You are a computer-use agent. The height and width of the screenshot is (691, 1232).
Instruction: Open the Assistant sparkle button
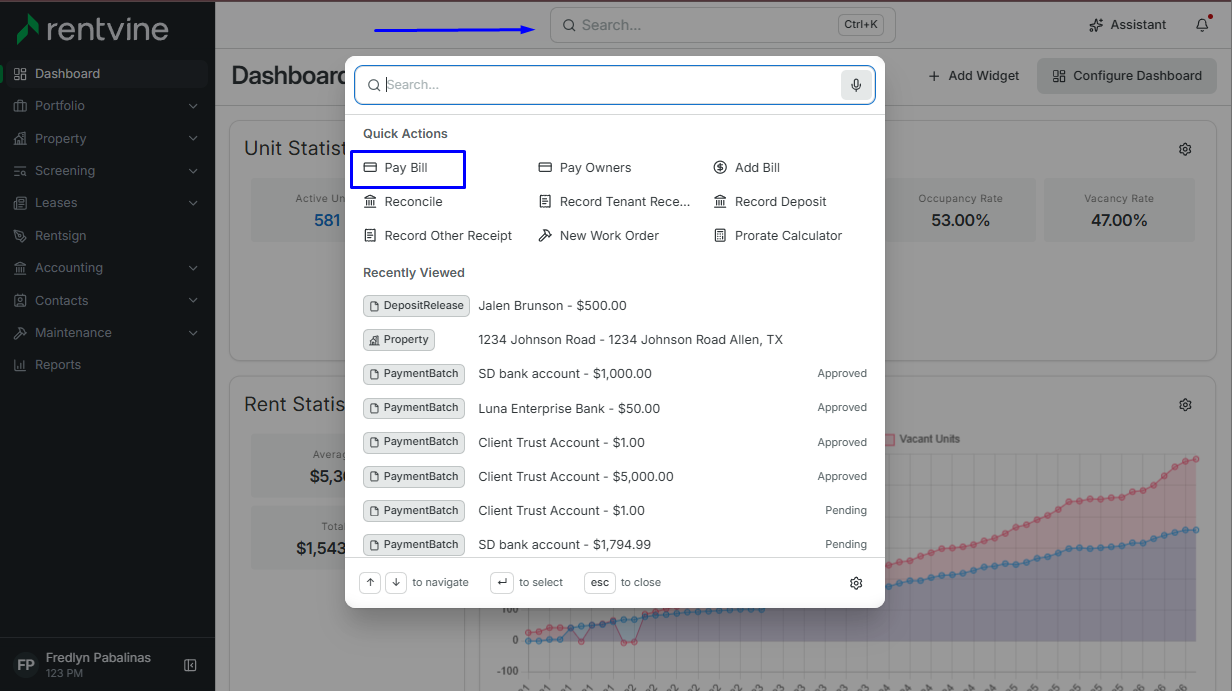[x=1127, y=25]
